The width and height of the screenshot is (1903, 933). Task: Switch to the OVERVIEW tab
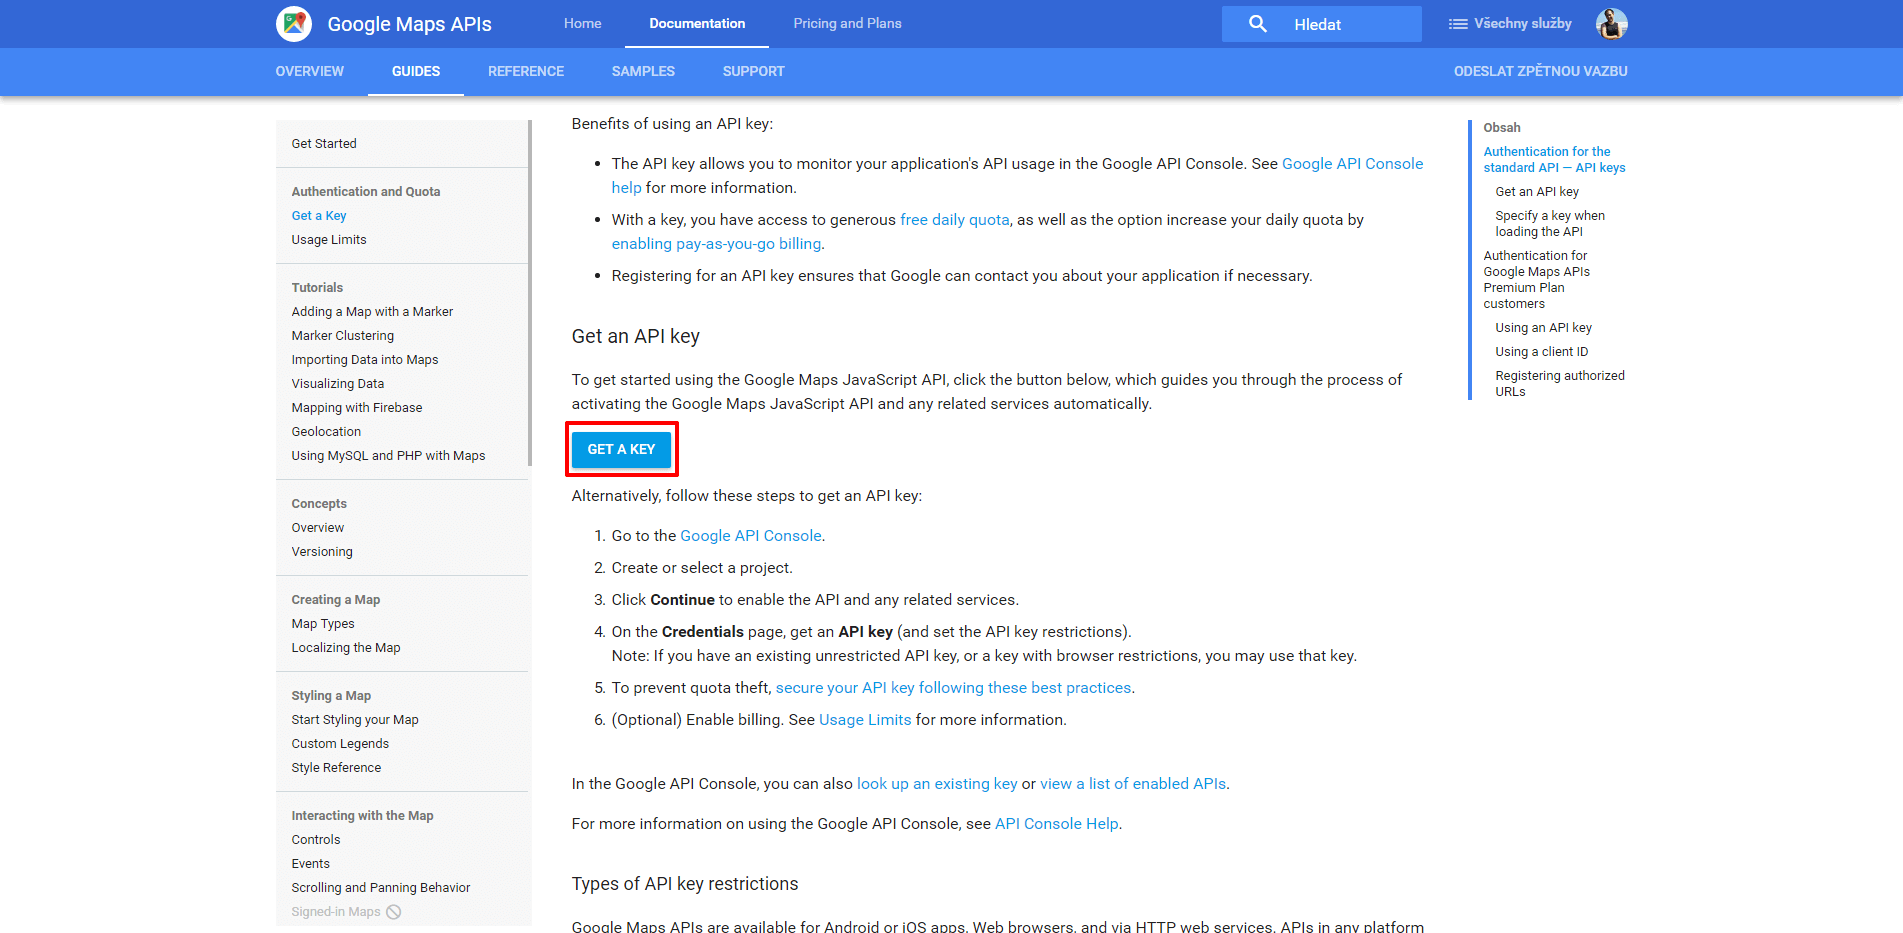click(310, 71)
